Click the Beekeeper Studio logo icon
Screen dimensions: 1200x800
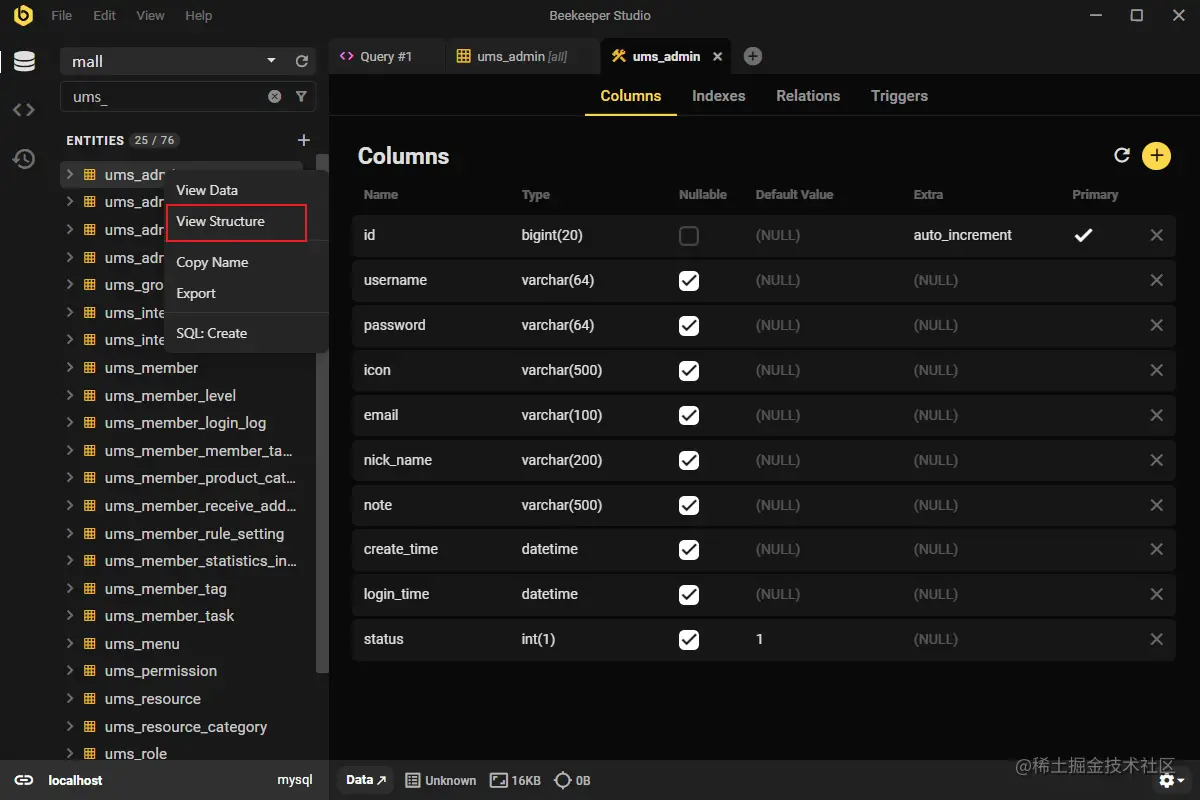click(23, 16)
